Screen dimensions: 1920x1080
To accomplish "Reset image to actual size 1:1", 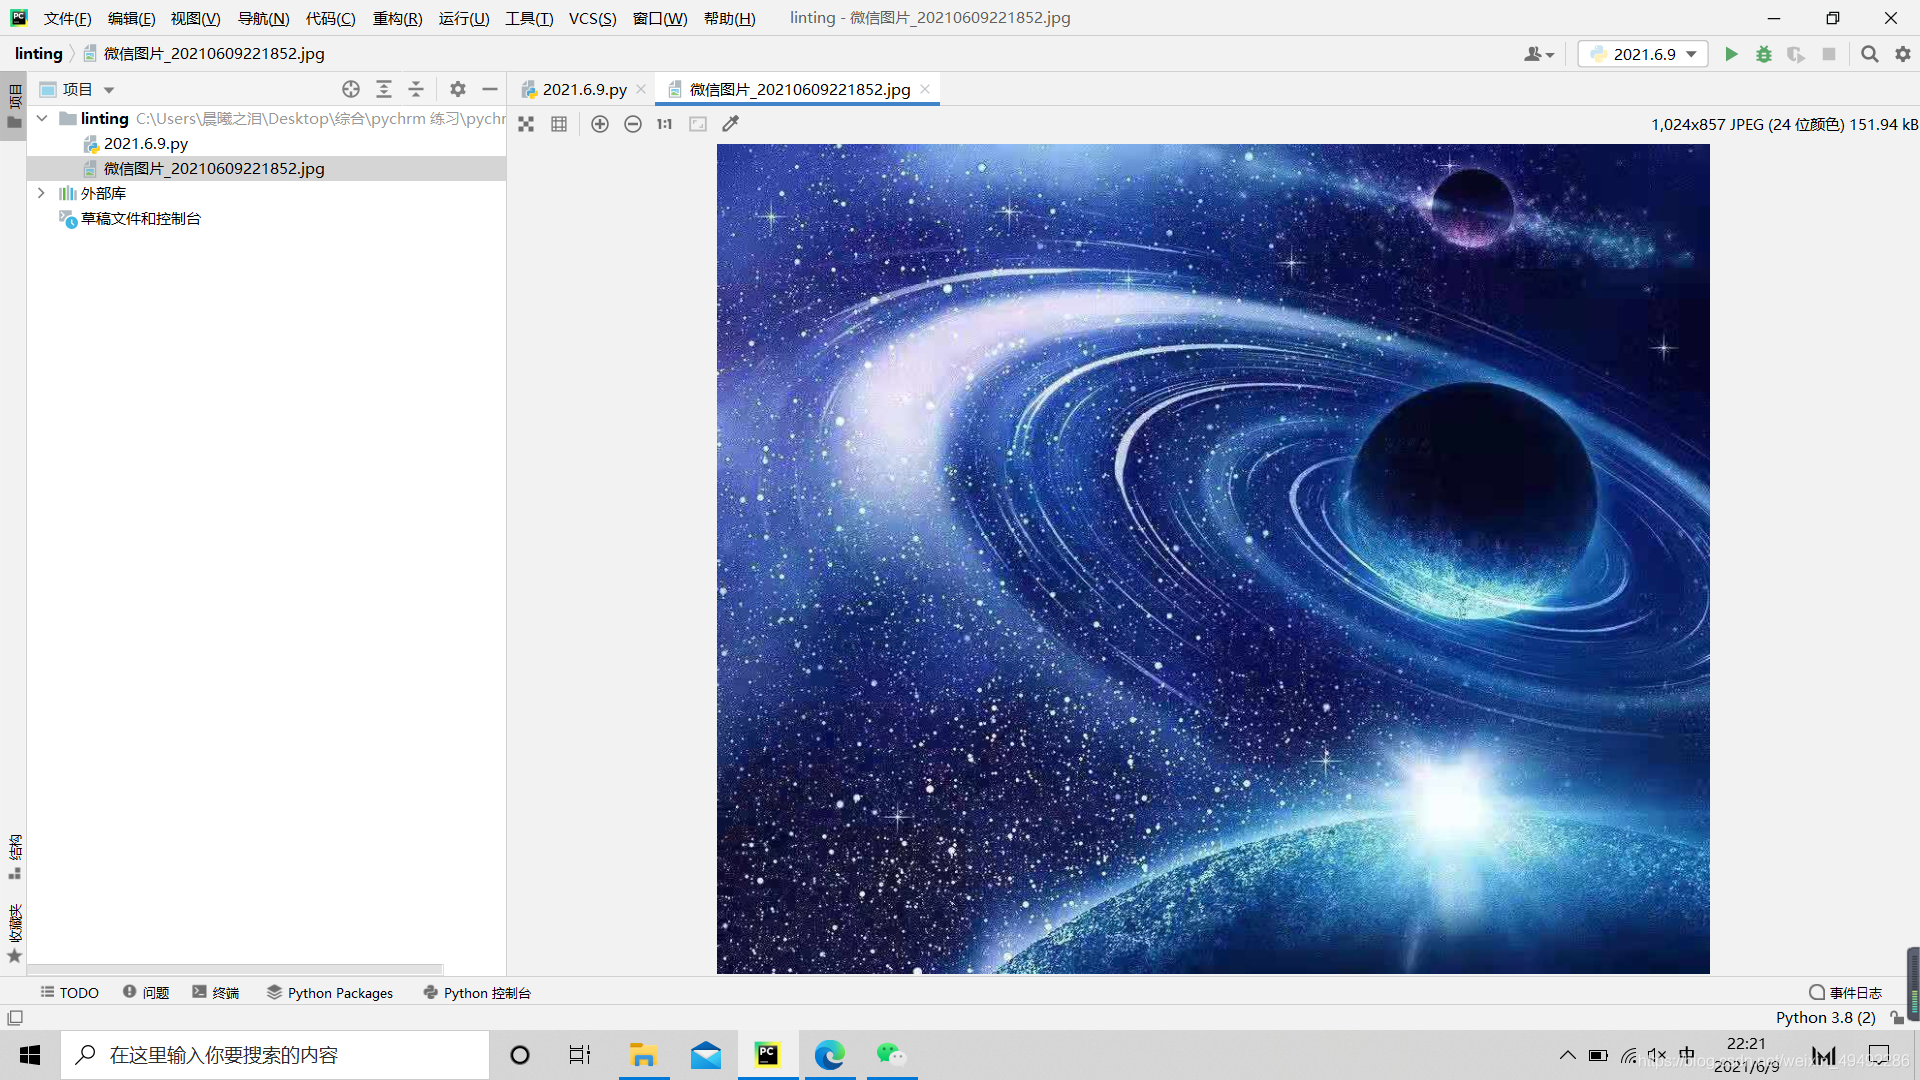I will coord(665,124).
